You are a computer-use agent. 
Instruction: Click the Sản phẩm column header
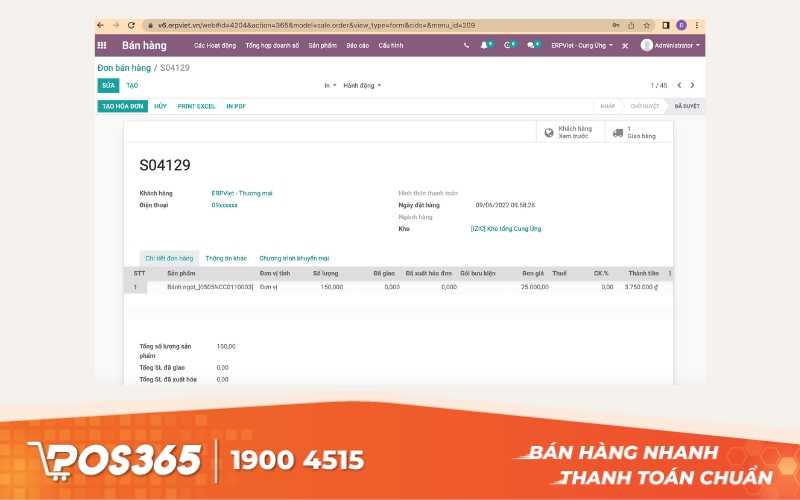pos(181,273)
